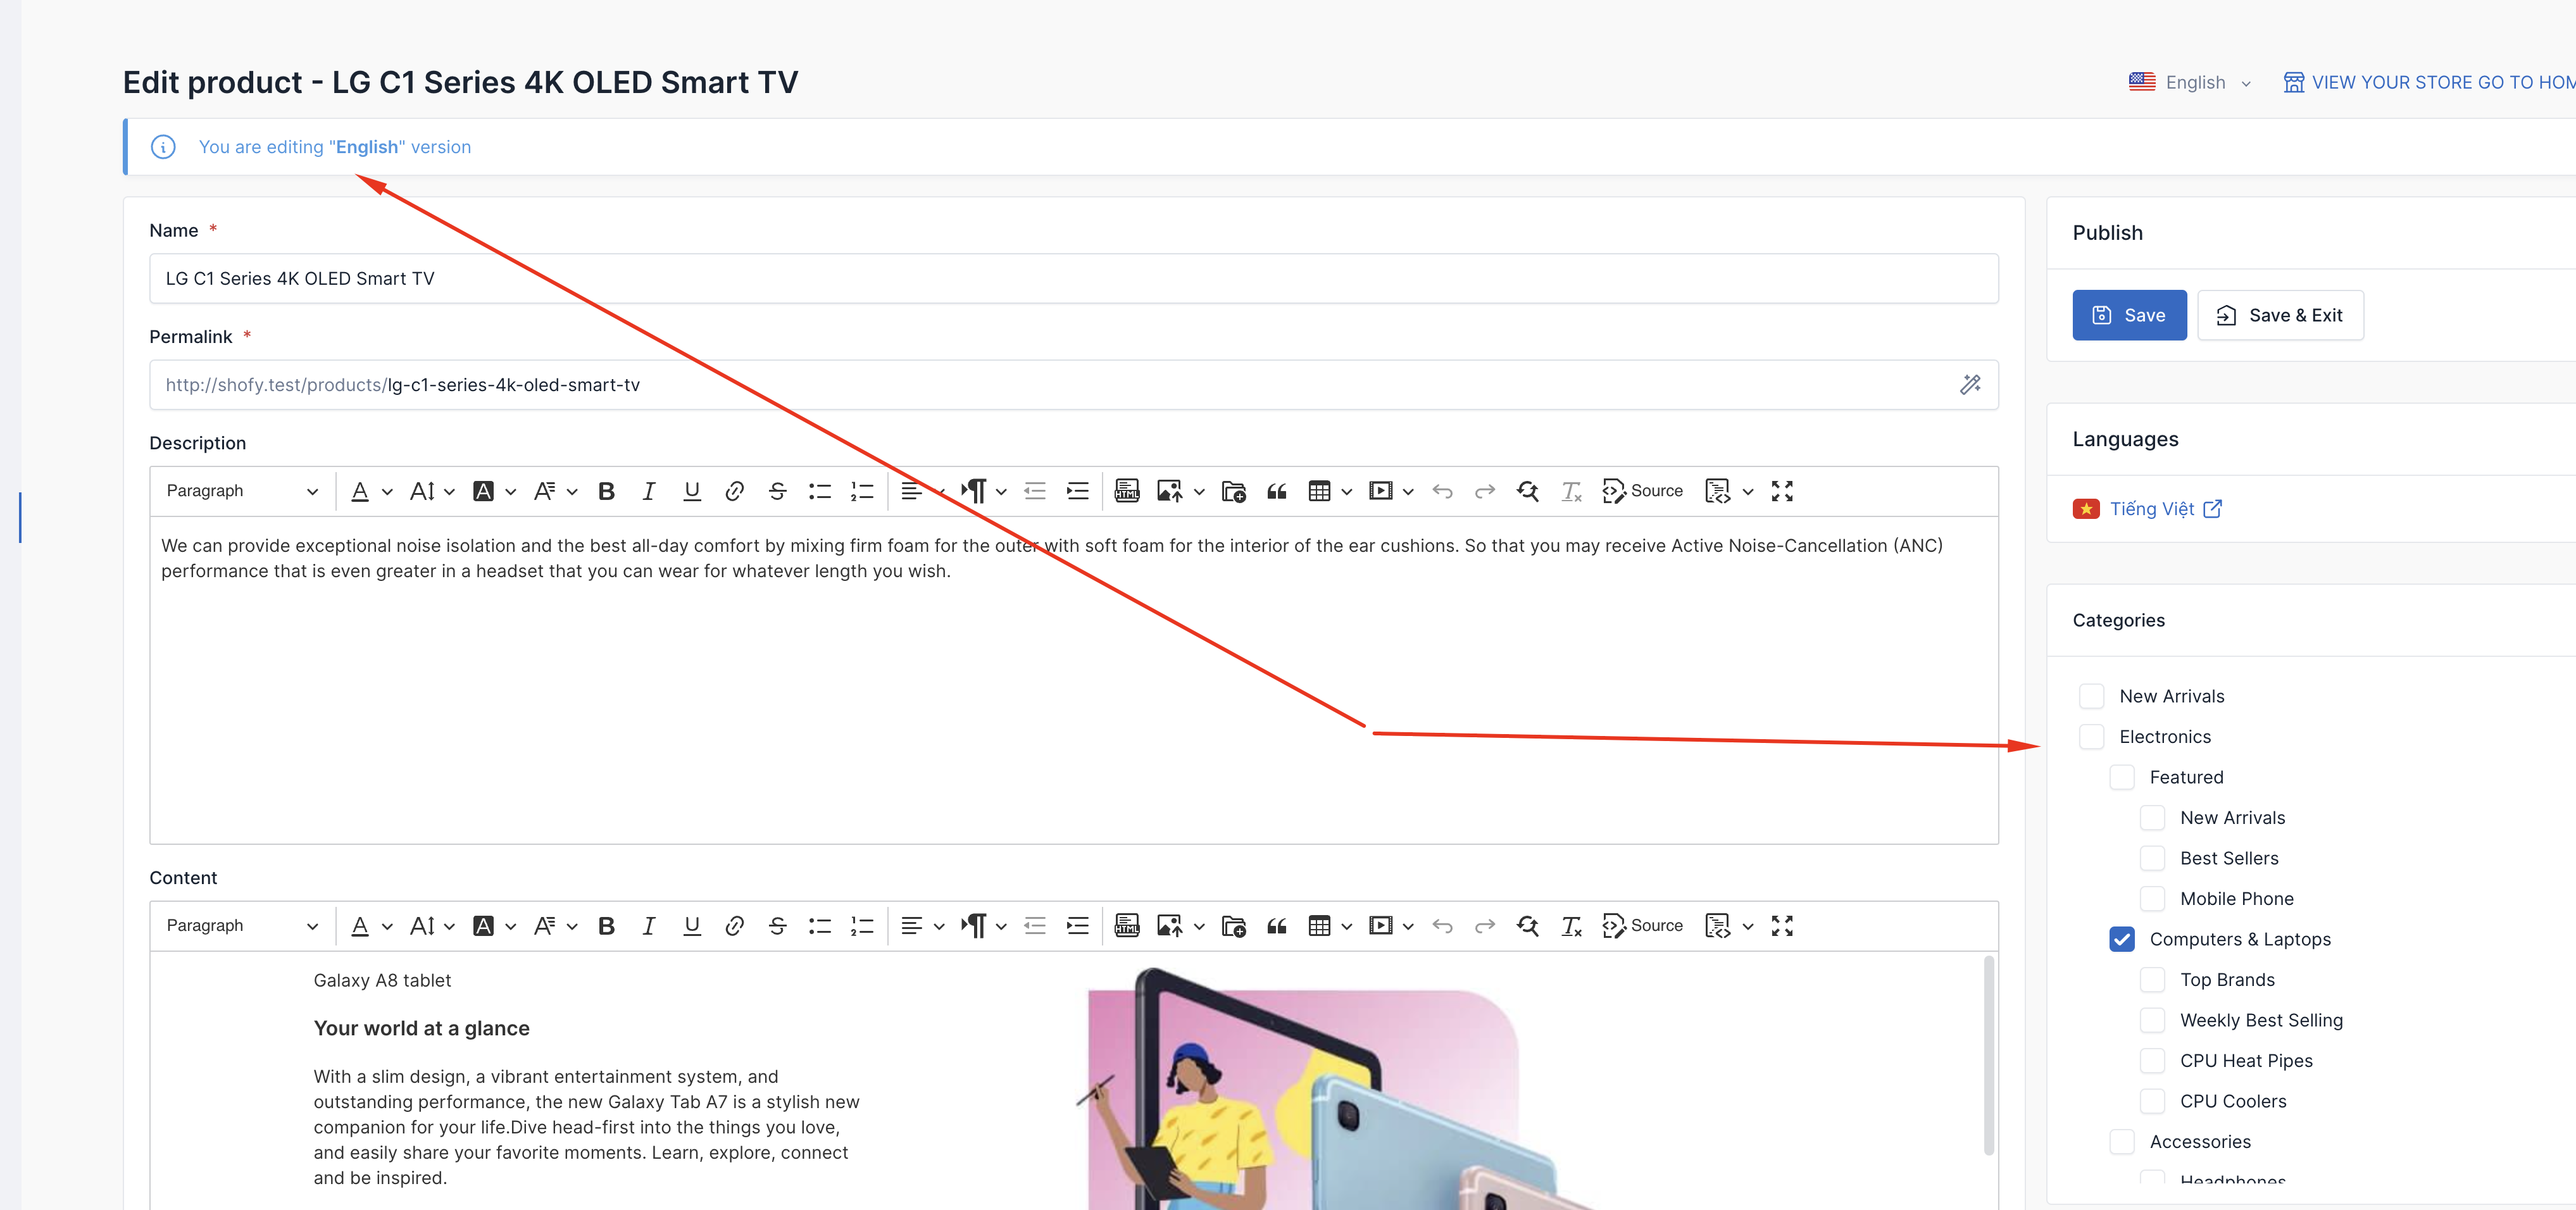Decrease indent in Description editor
Screen dimensions: 2576x1210
tap(1035, 491)
